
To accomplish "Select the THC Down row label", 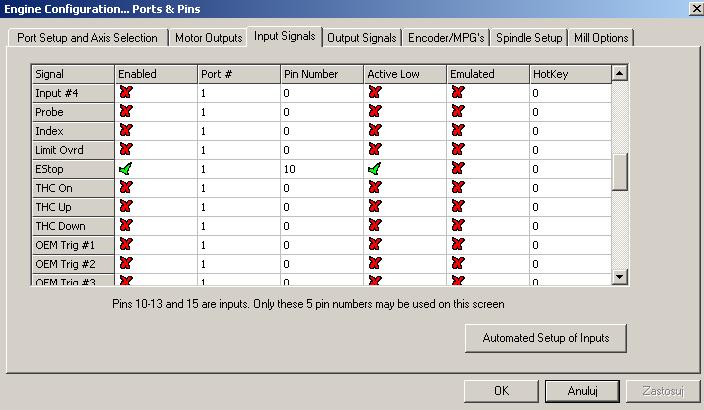I will tap(73, 226).
